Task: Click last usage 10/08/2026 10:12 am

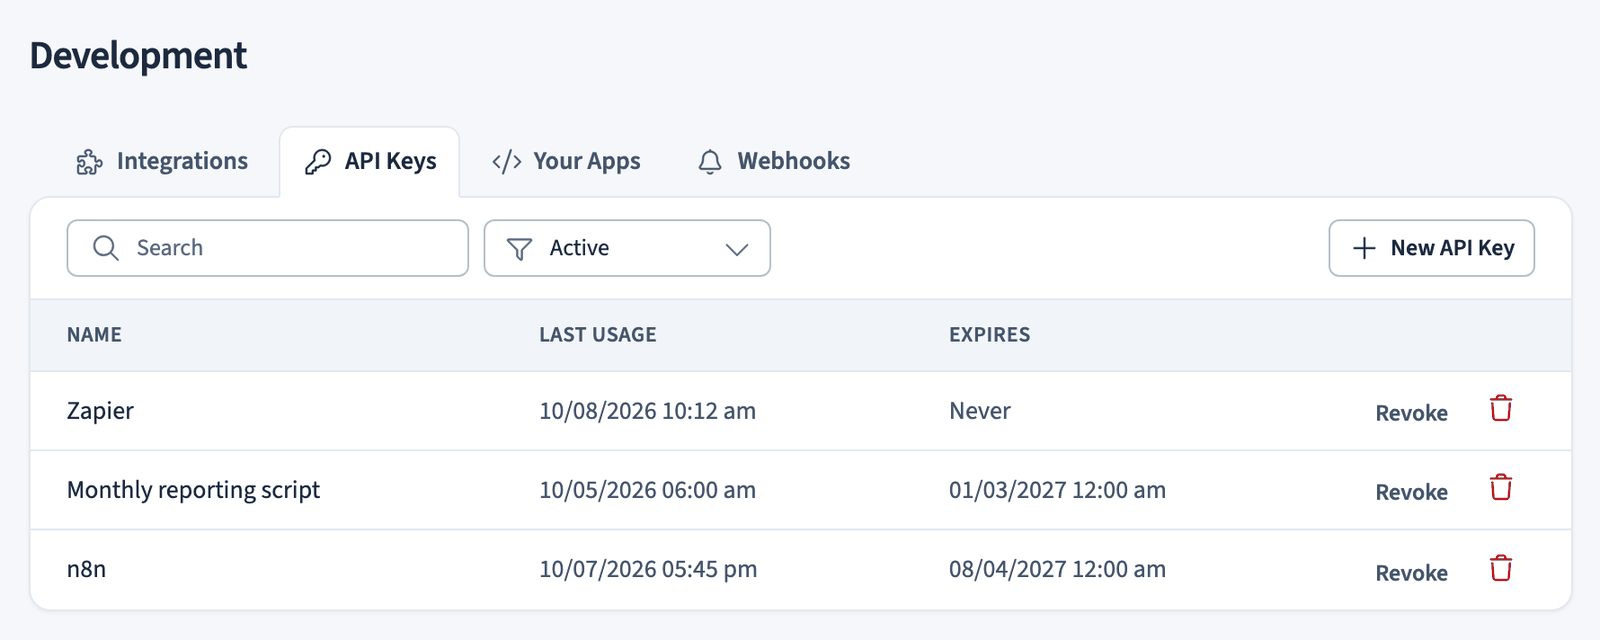Action: [647, 411]
